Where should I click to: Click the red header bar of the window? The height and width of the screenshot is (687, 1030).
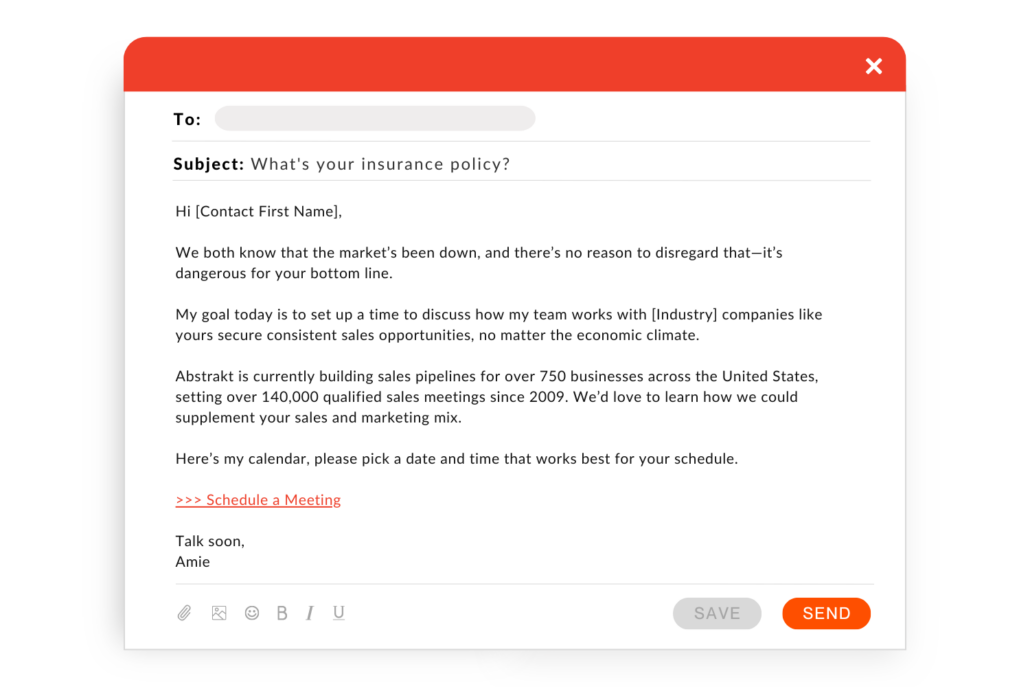pyautogui.click(x=500, y=66)
